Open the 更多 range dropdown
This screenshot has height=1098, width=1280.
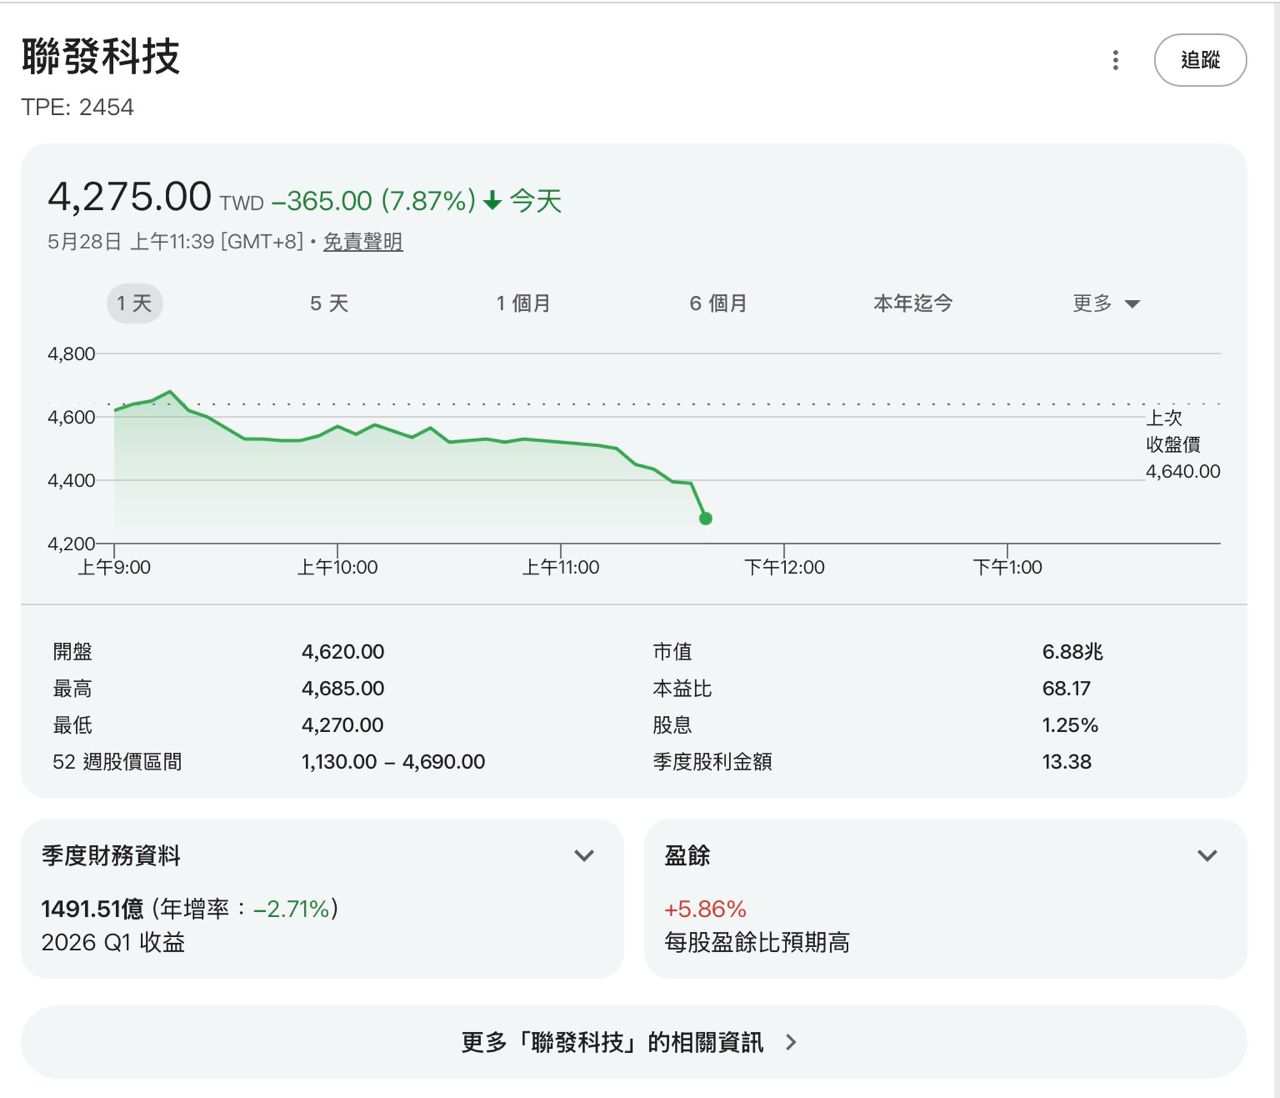[1106, 303]
